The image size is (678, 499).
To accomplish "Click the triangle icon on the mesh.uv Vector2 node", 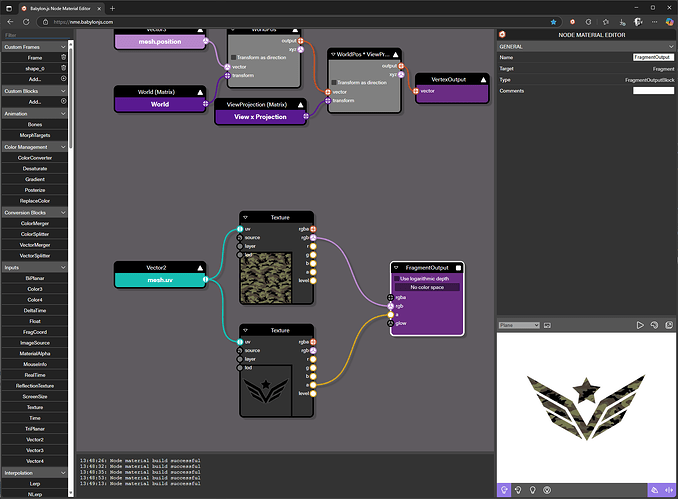I will pos(200,268).
